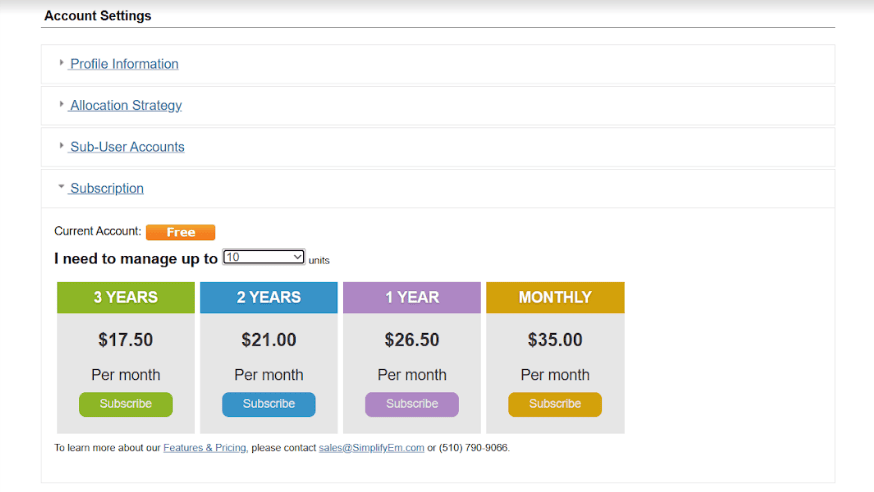
Task: Expand the Allocation Strategy section arrow
Action: click(61, 104)
